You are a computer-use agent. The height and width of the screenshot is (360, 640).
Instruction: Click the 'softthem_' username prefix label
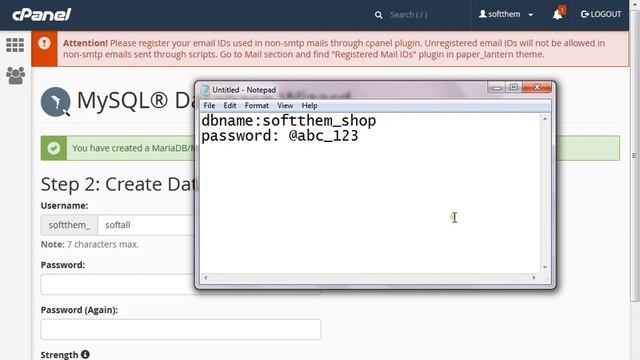69,225
